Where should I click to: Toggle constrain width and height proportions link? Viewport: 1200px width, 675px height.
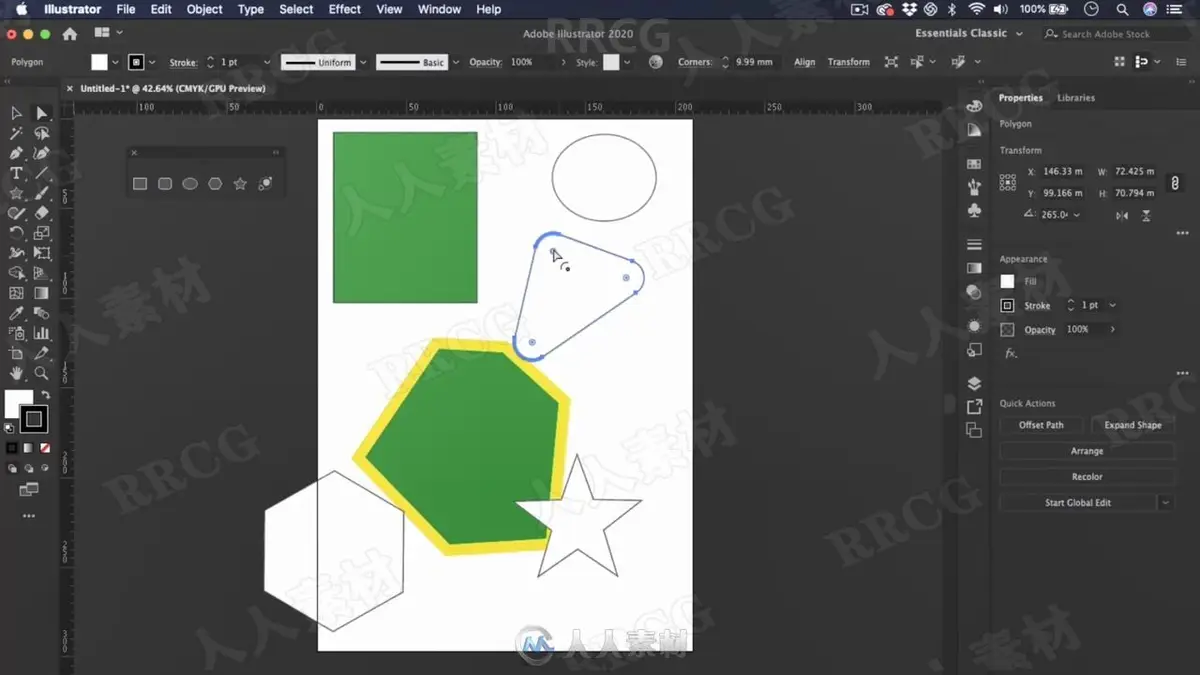coord(1174,183)
